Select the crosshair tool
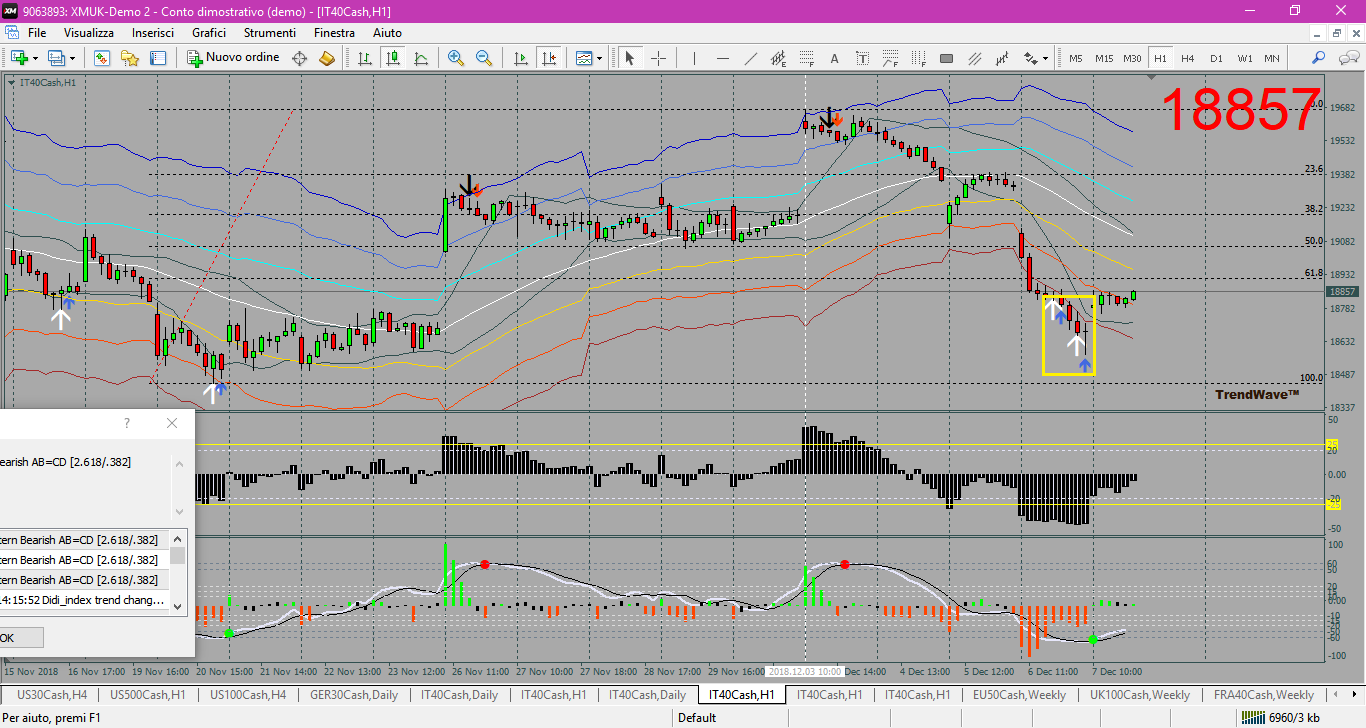This screenshot has height=728, width=1366. [x=658, y=58]
